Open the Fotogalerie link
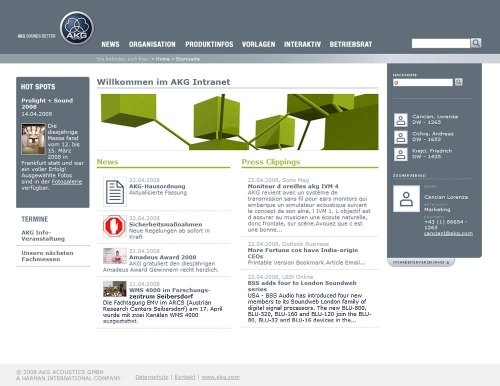 [x=67, y=182]
